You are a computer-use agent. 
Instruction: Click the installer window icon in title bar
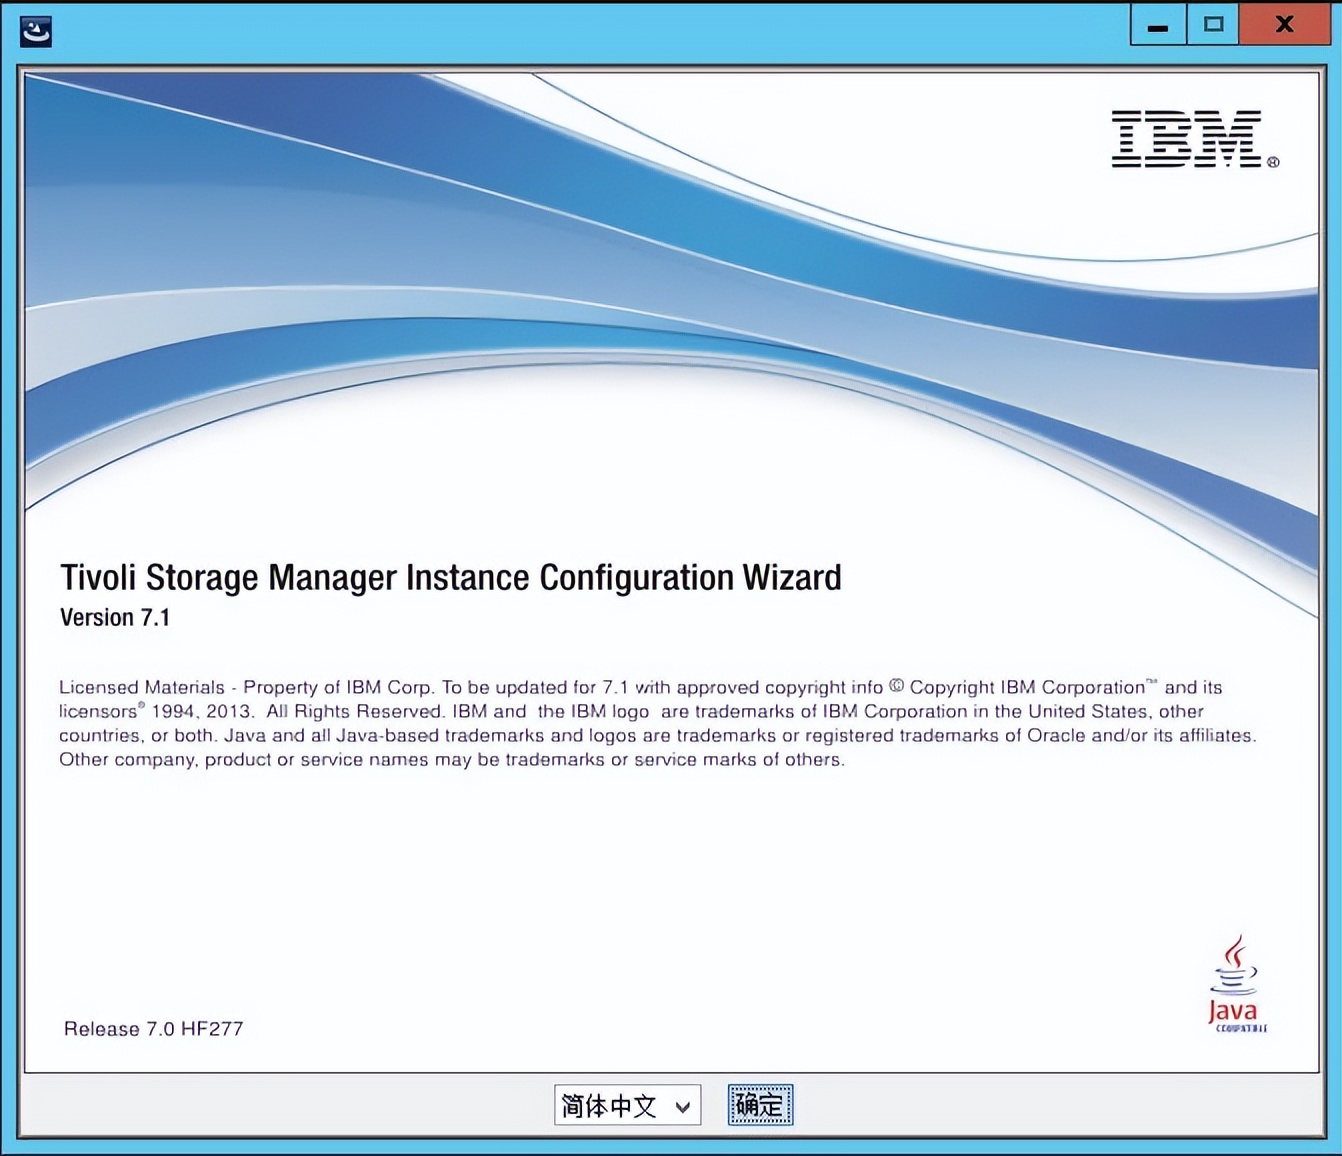[36, 31]
